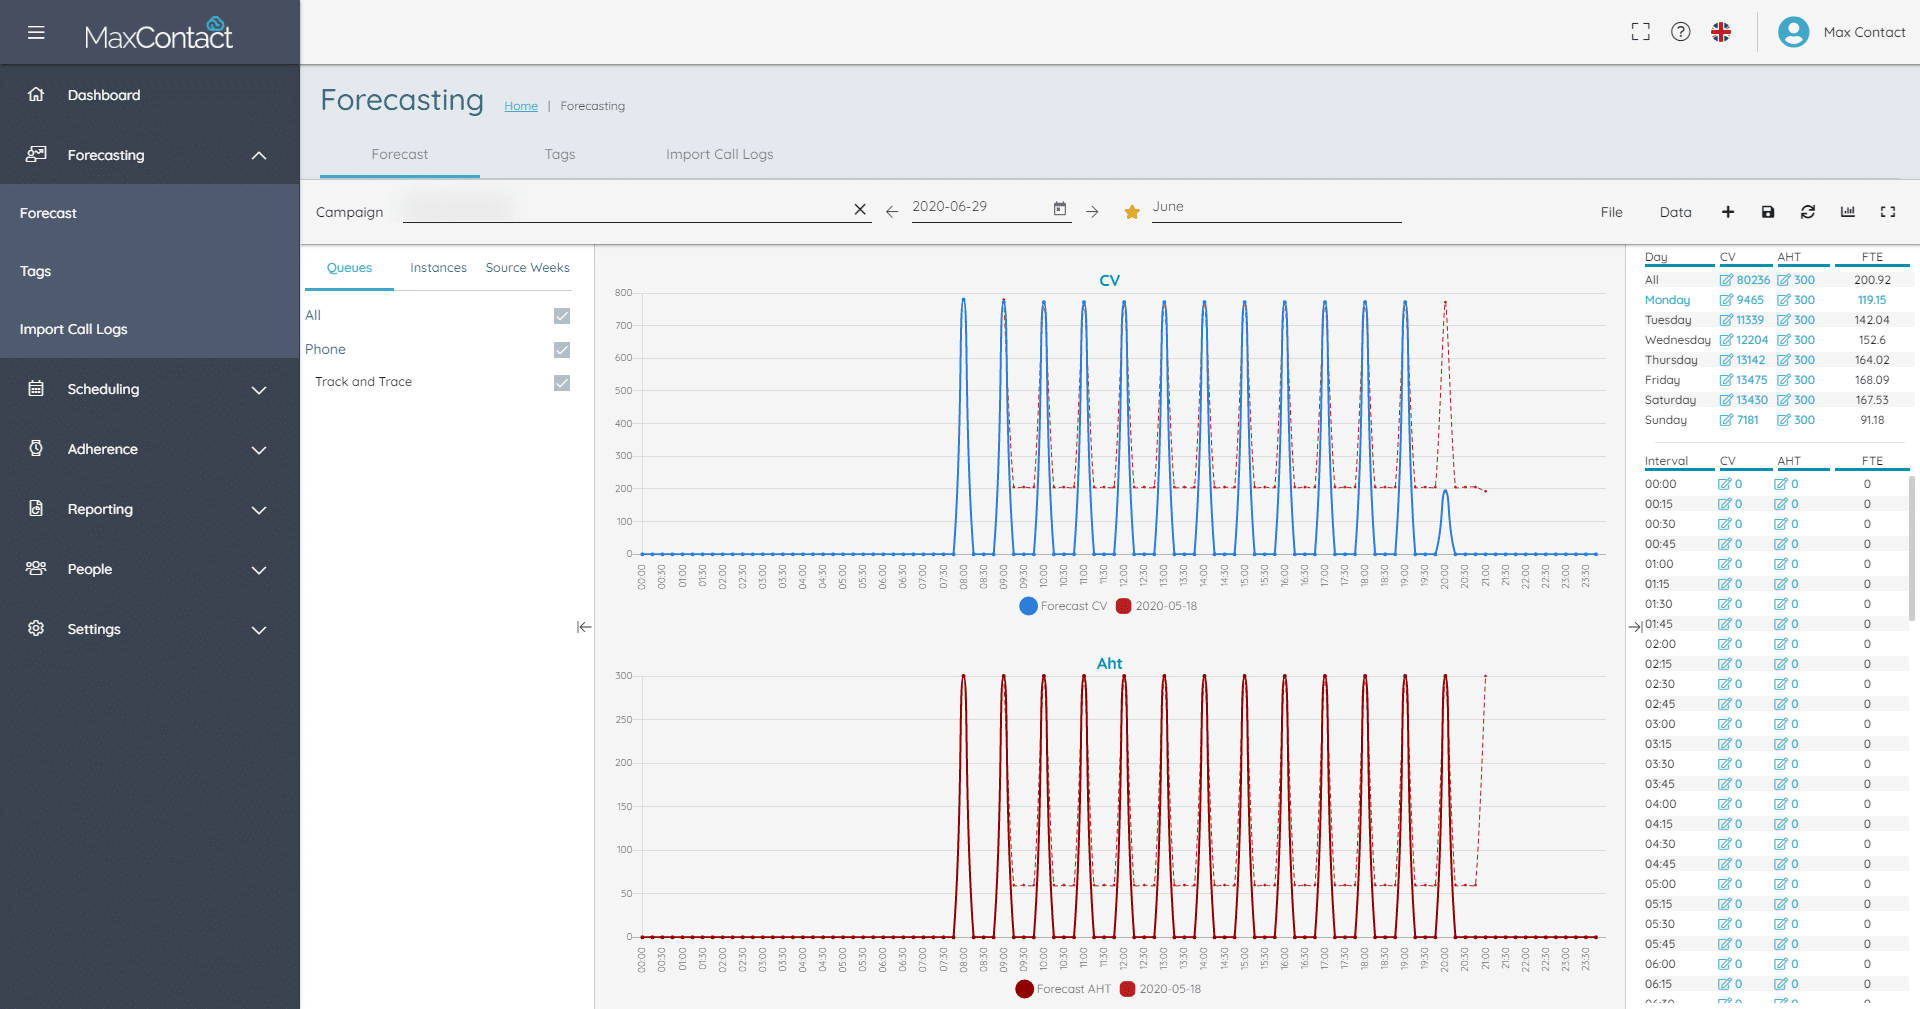
Task: Open the File dropdown menu
Action: click(x=1611, y=212)
